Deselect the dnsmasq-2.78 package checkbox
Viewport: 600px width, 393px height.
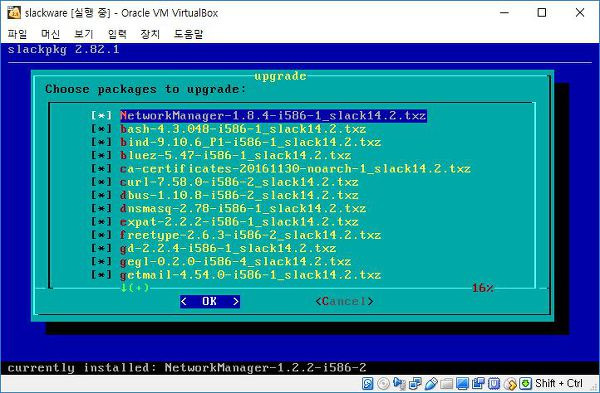(x=101, y=209)
